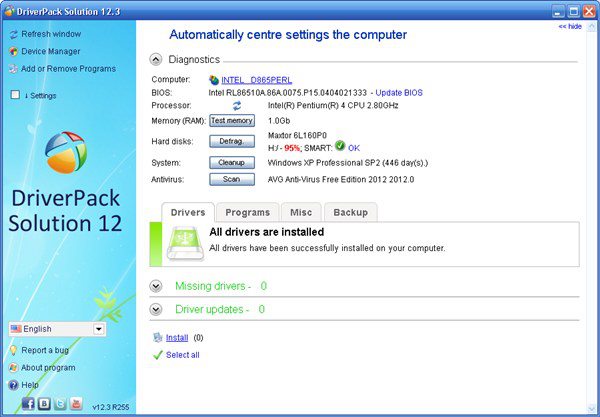Screen dimensions: 600x417
Task: Click the Select all link
Action: click(183, 355)
